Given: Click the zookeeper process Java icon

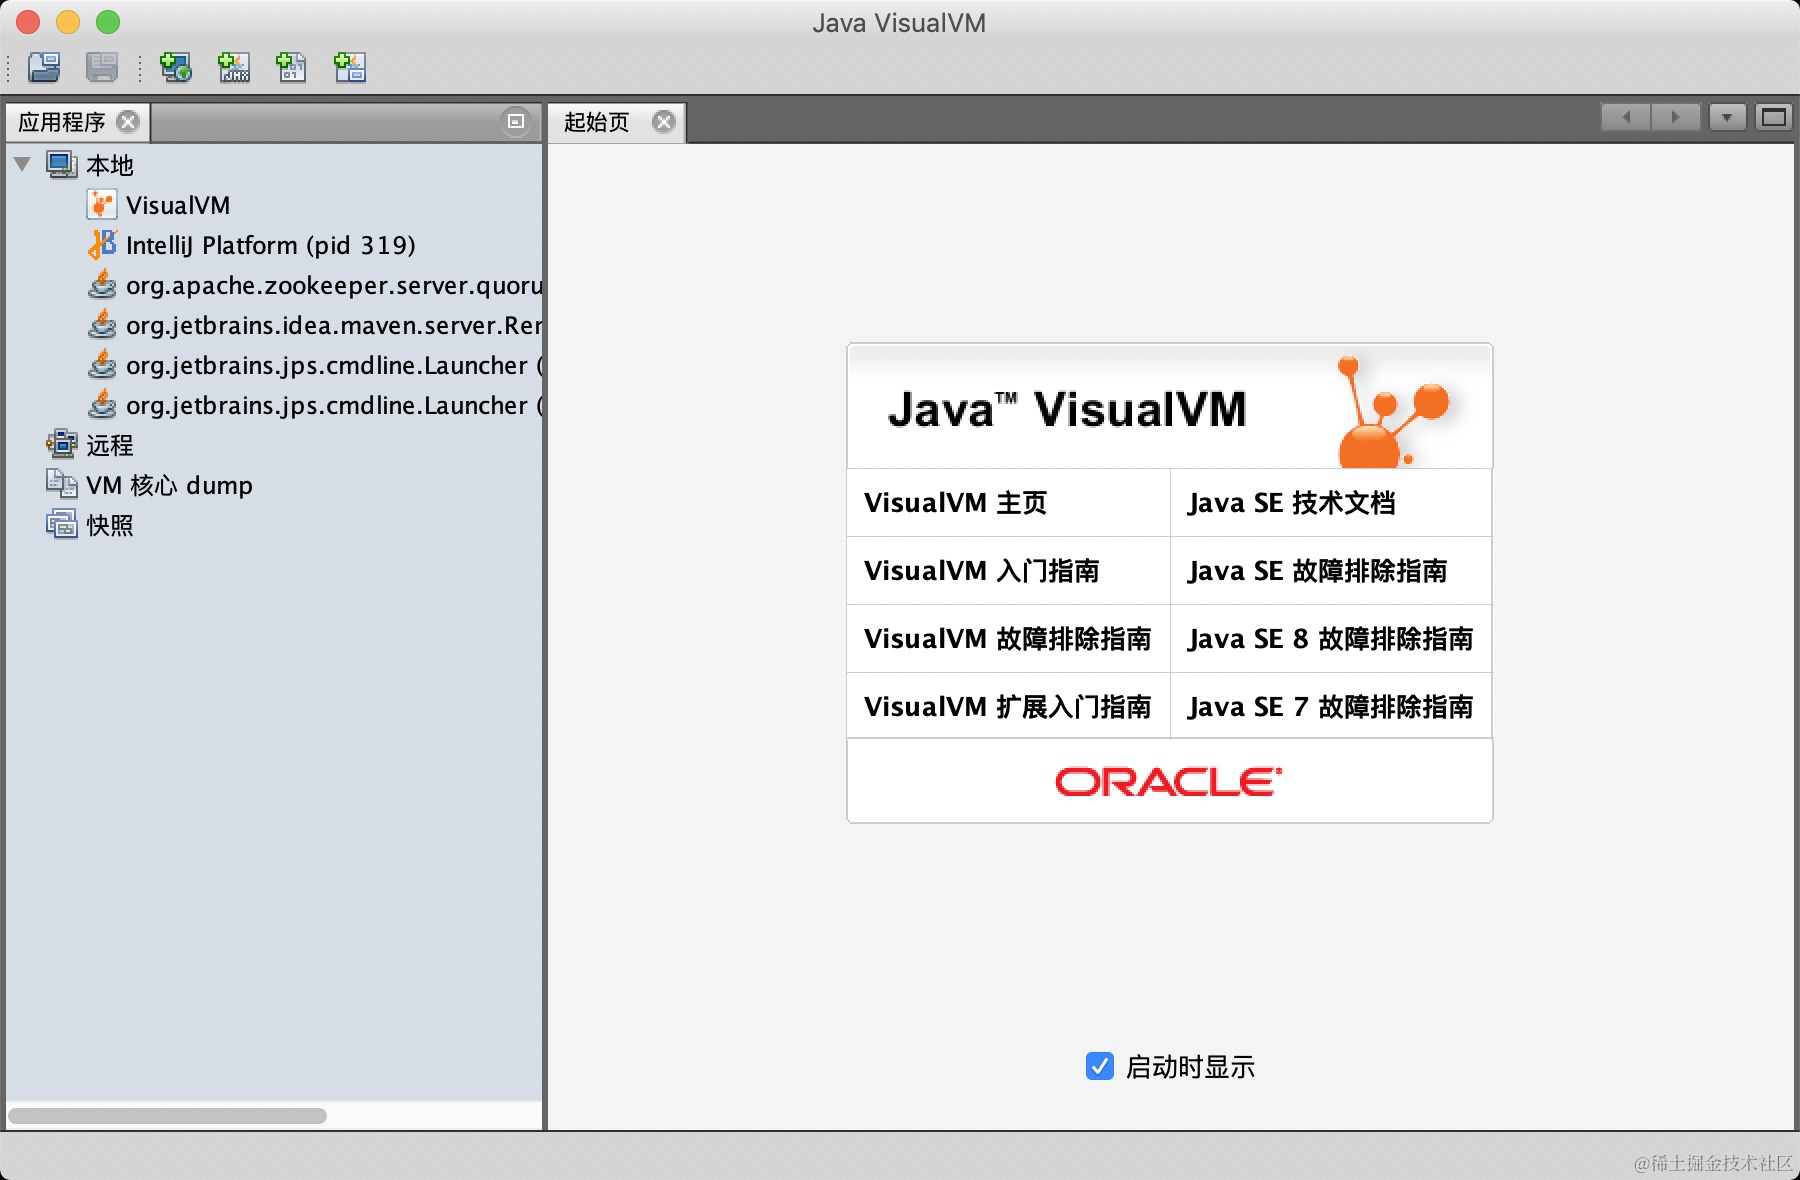Looking at the screenshot, I should [102, 285].
